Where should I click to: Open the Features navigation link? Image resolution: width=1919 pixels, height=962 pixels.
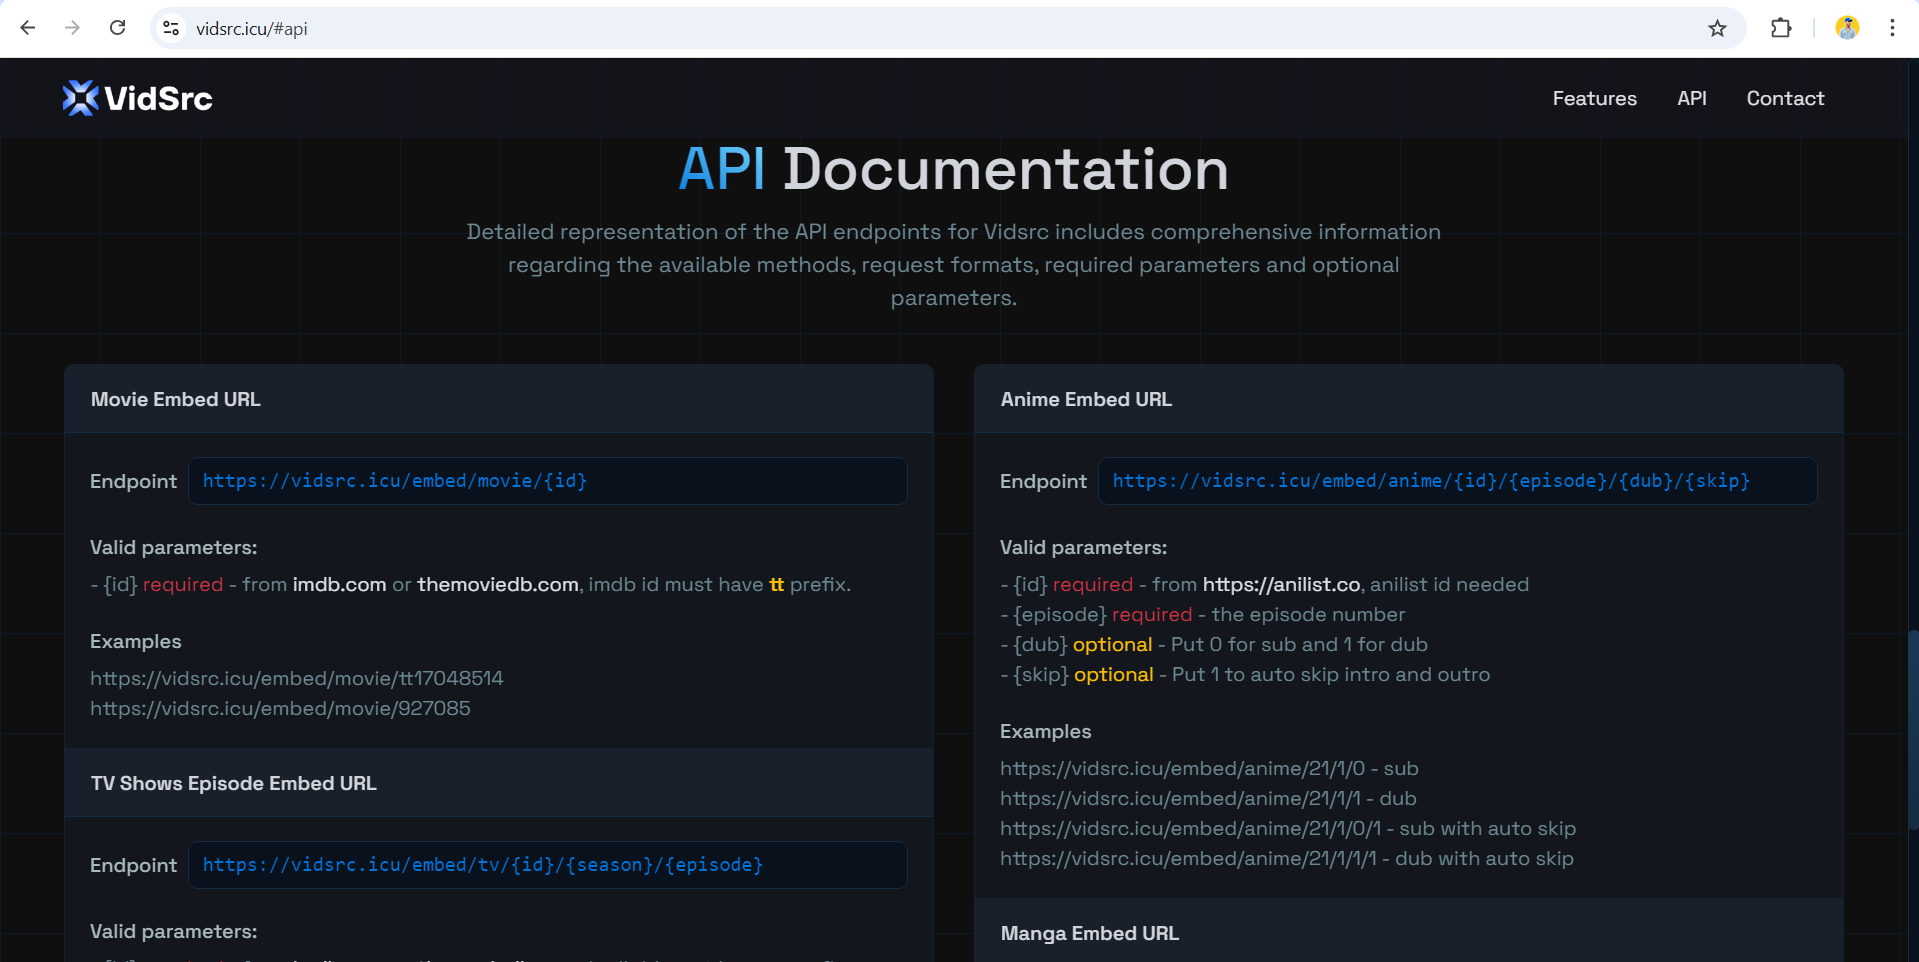coord(1594,98)
